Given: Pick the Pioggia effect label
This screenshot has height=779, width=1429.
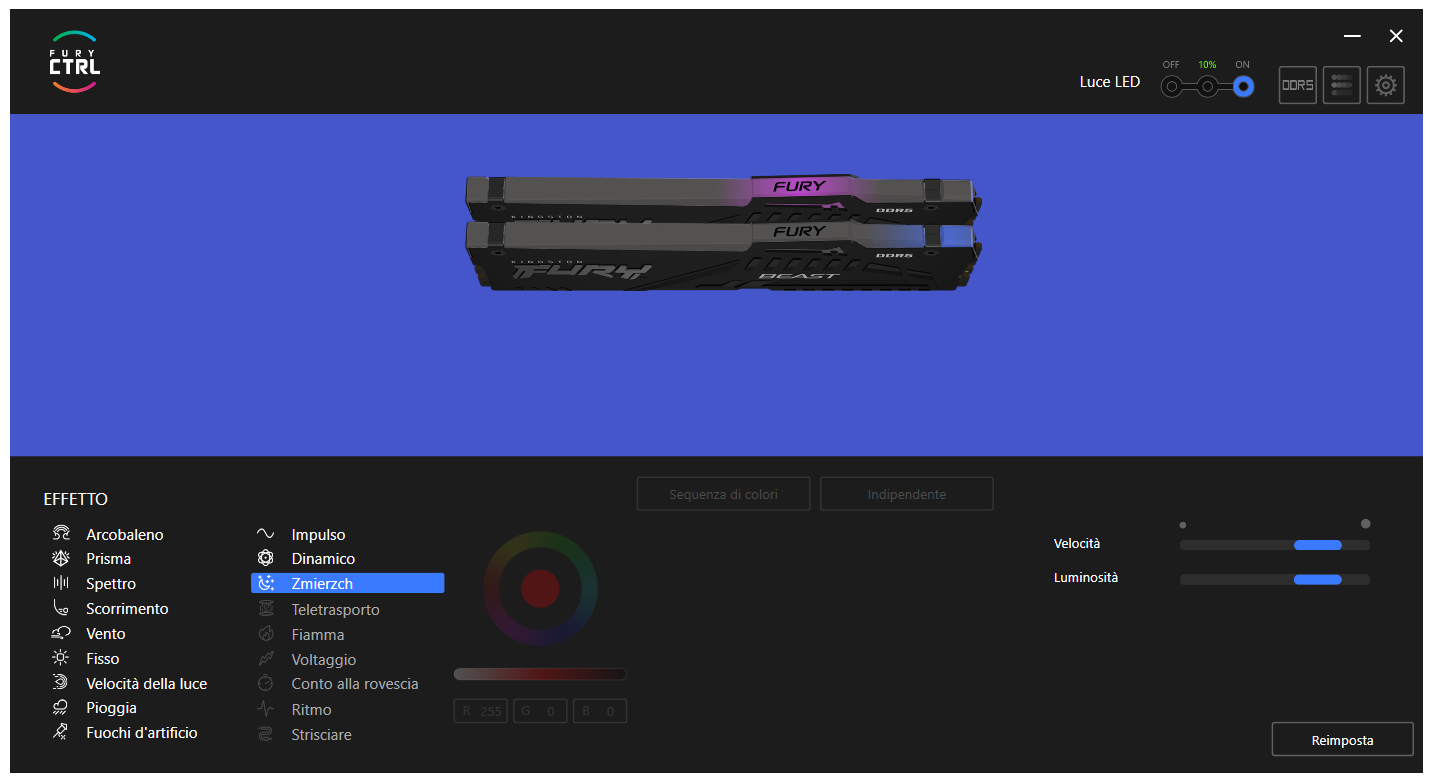Looking at the screenshot, I should 112,708.
